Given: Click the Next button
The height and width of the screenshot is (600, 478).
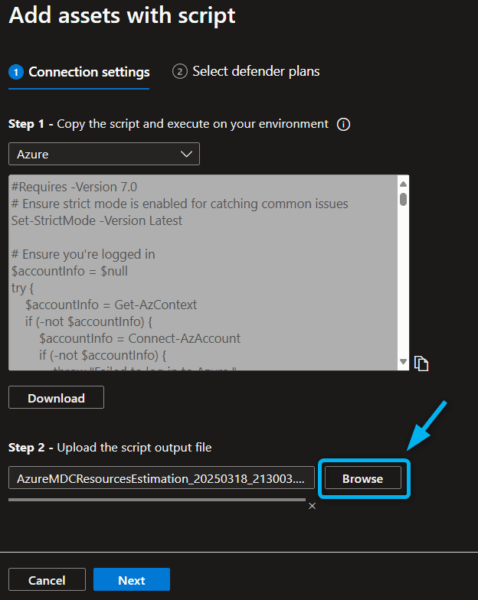Looking at the screenshot, I should (132, 580).
